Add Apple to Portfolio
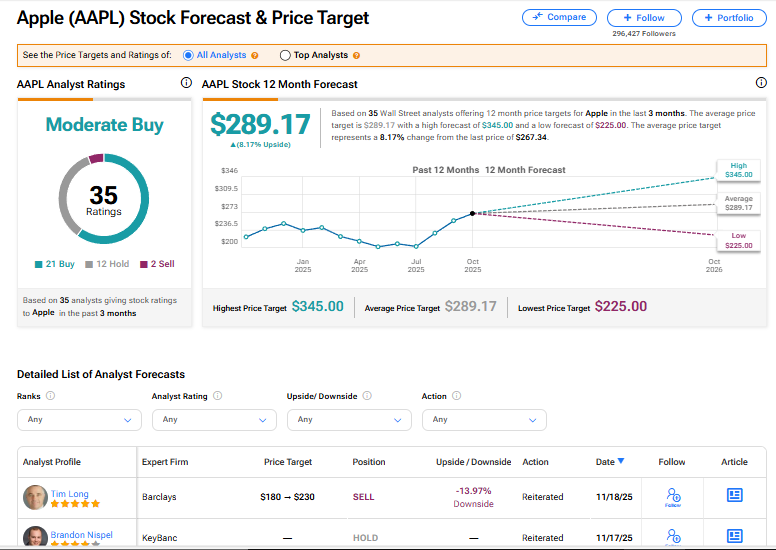 (729, 17)
